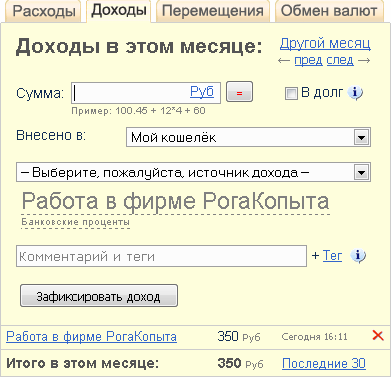The height and width of the screenshot is (377, 391).
Task: Delete the 350 Руб entry with red X
Action: 378,335
